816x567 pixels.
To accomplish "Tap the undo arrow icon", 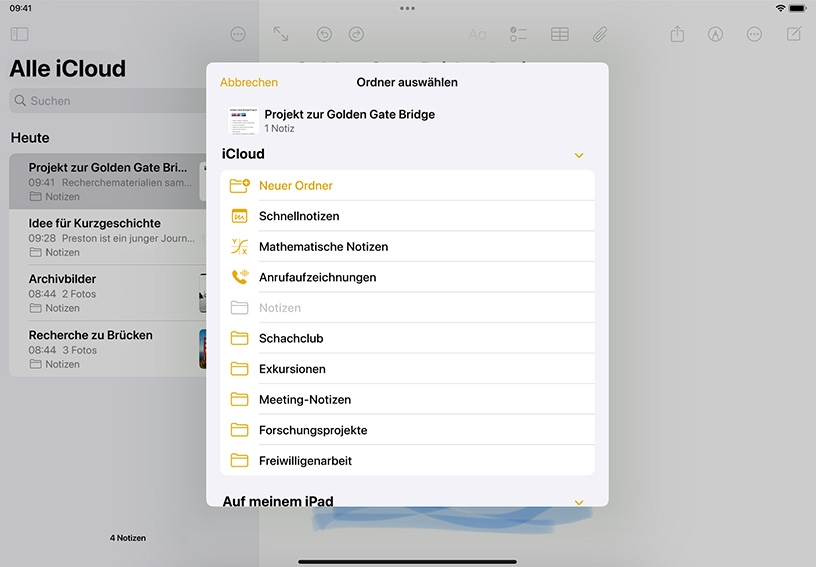I will tap(324, 34).
